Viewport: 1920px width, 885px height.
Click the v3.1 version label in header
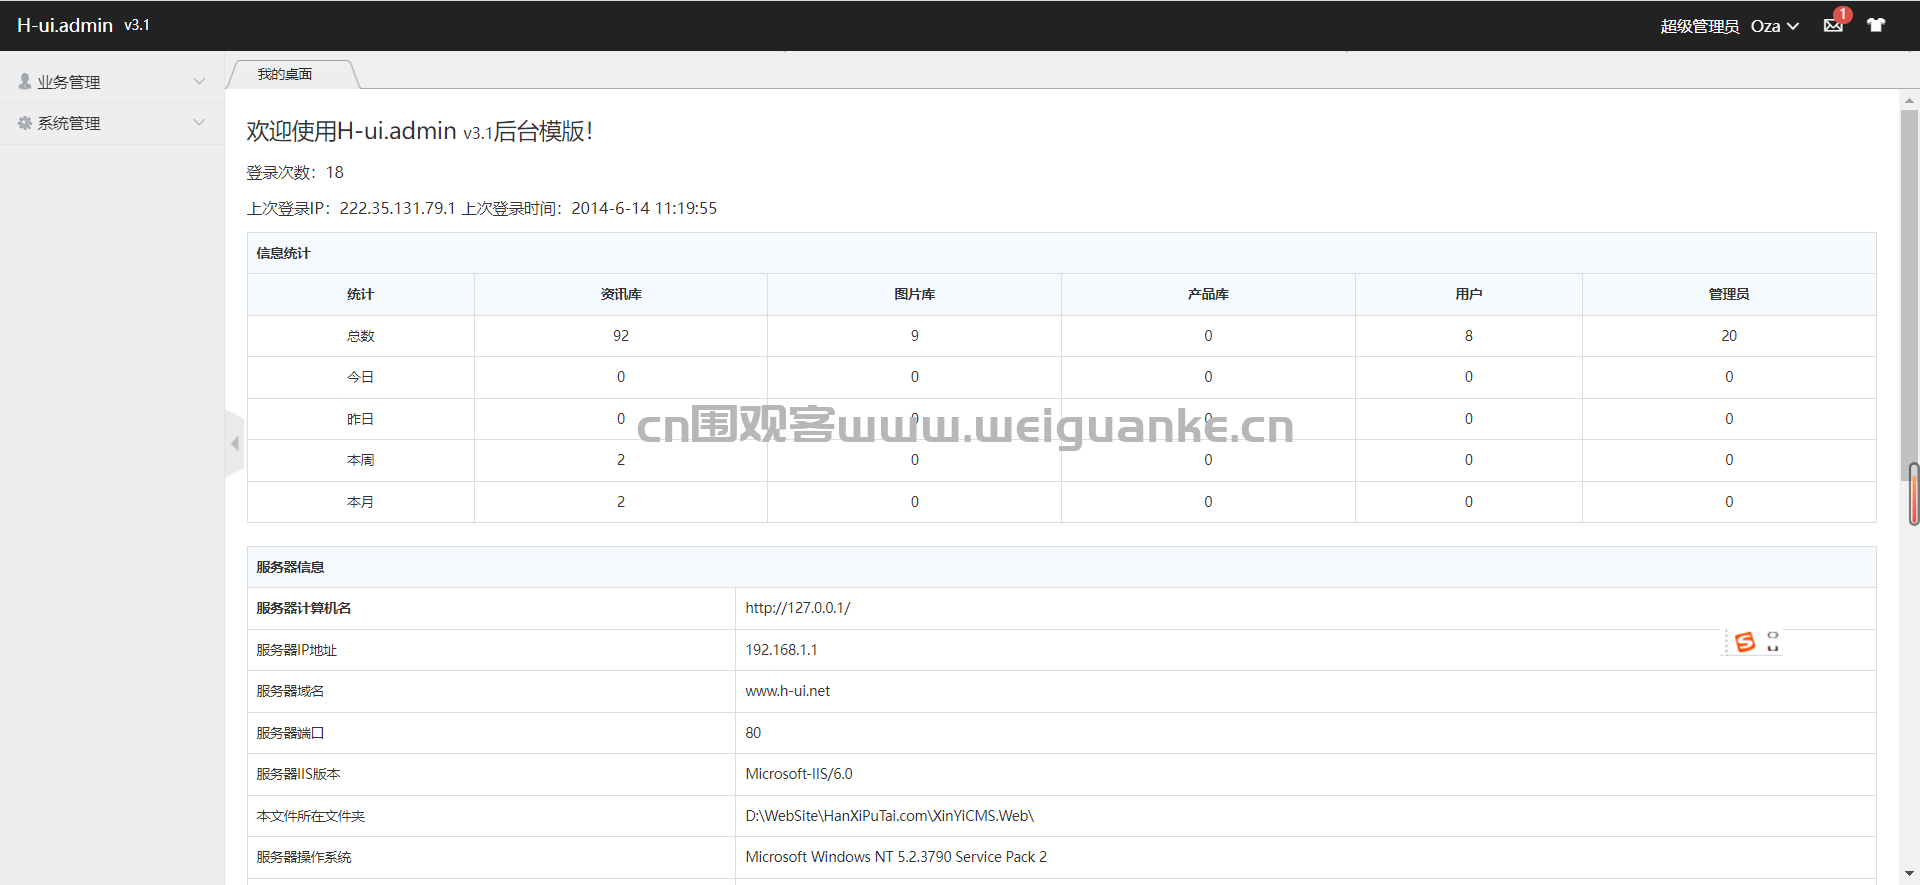coord(137,25)
